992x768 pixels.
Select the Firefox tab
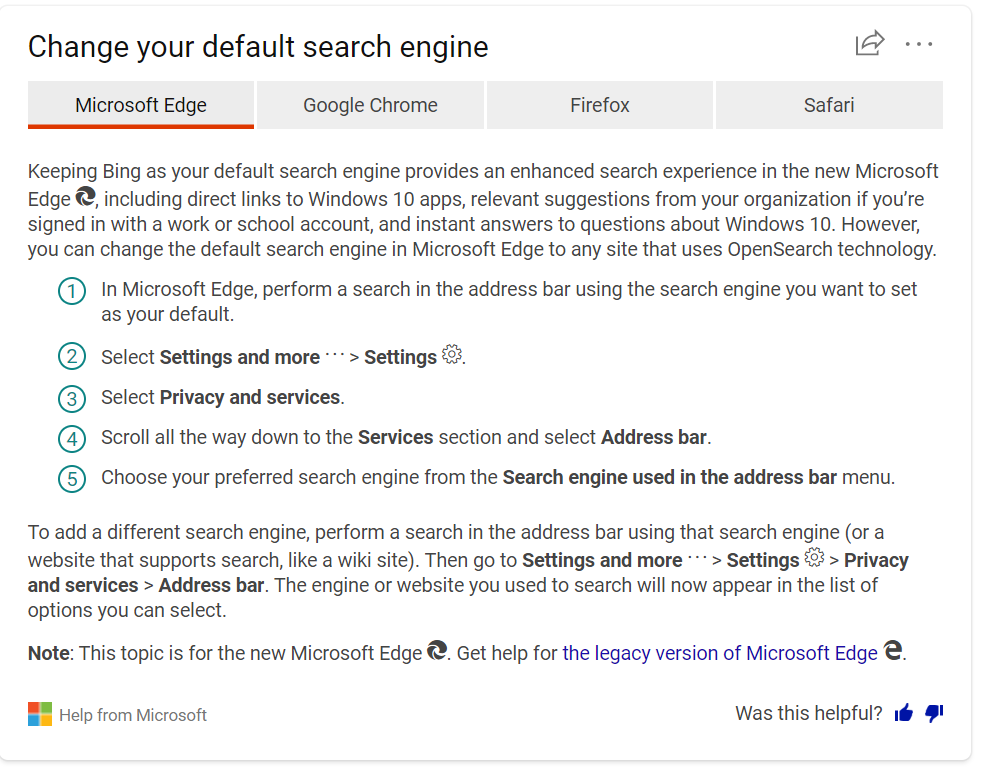[599, 104]
